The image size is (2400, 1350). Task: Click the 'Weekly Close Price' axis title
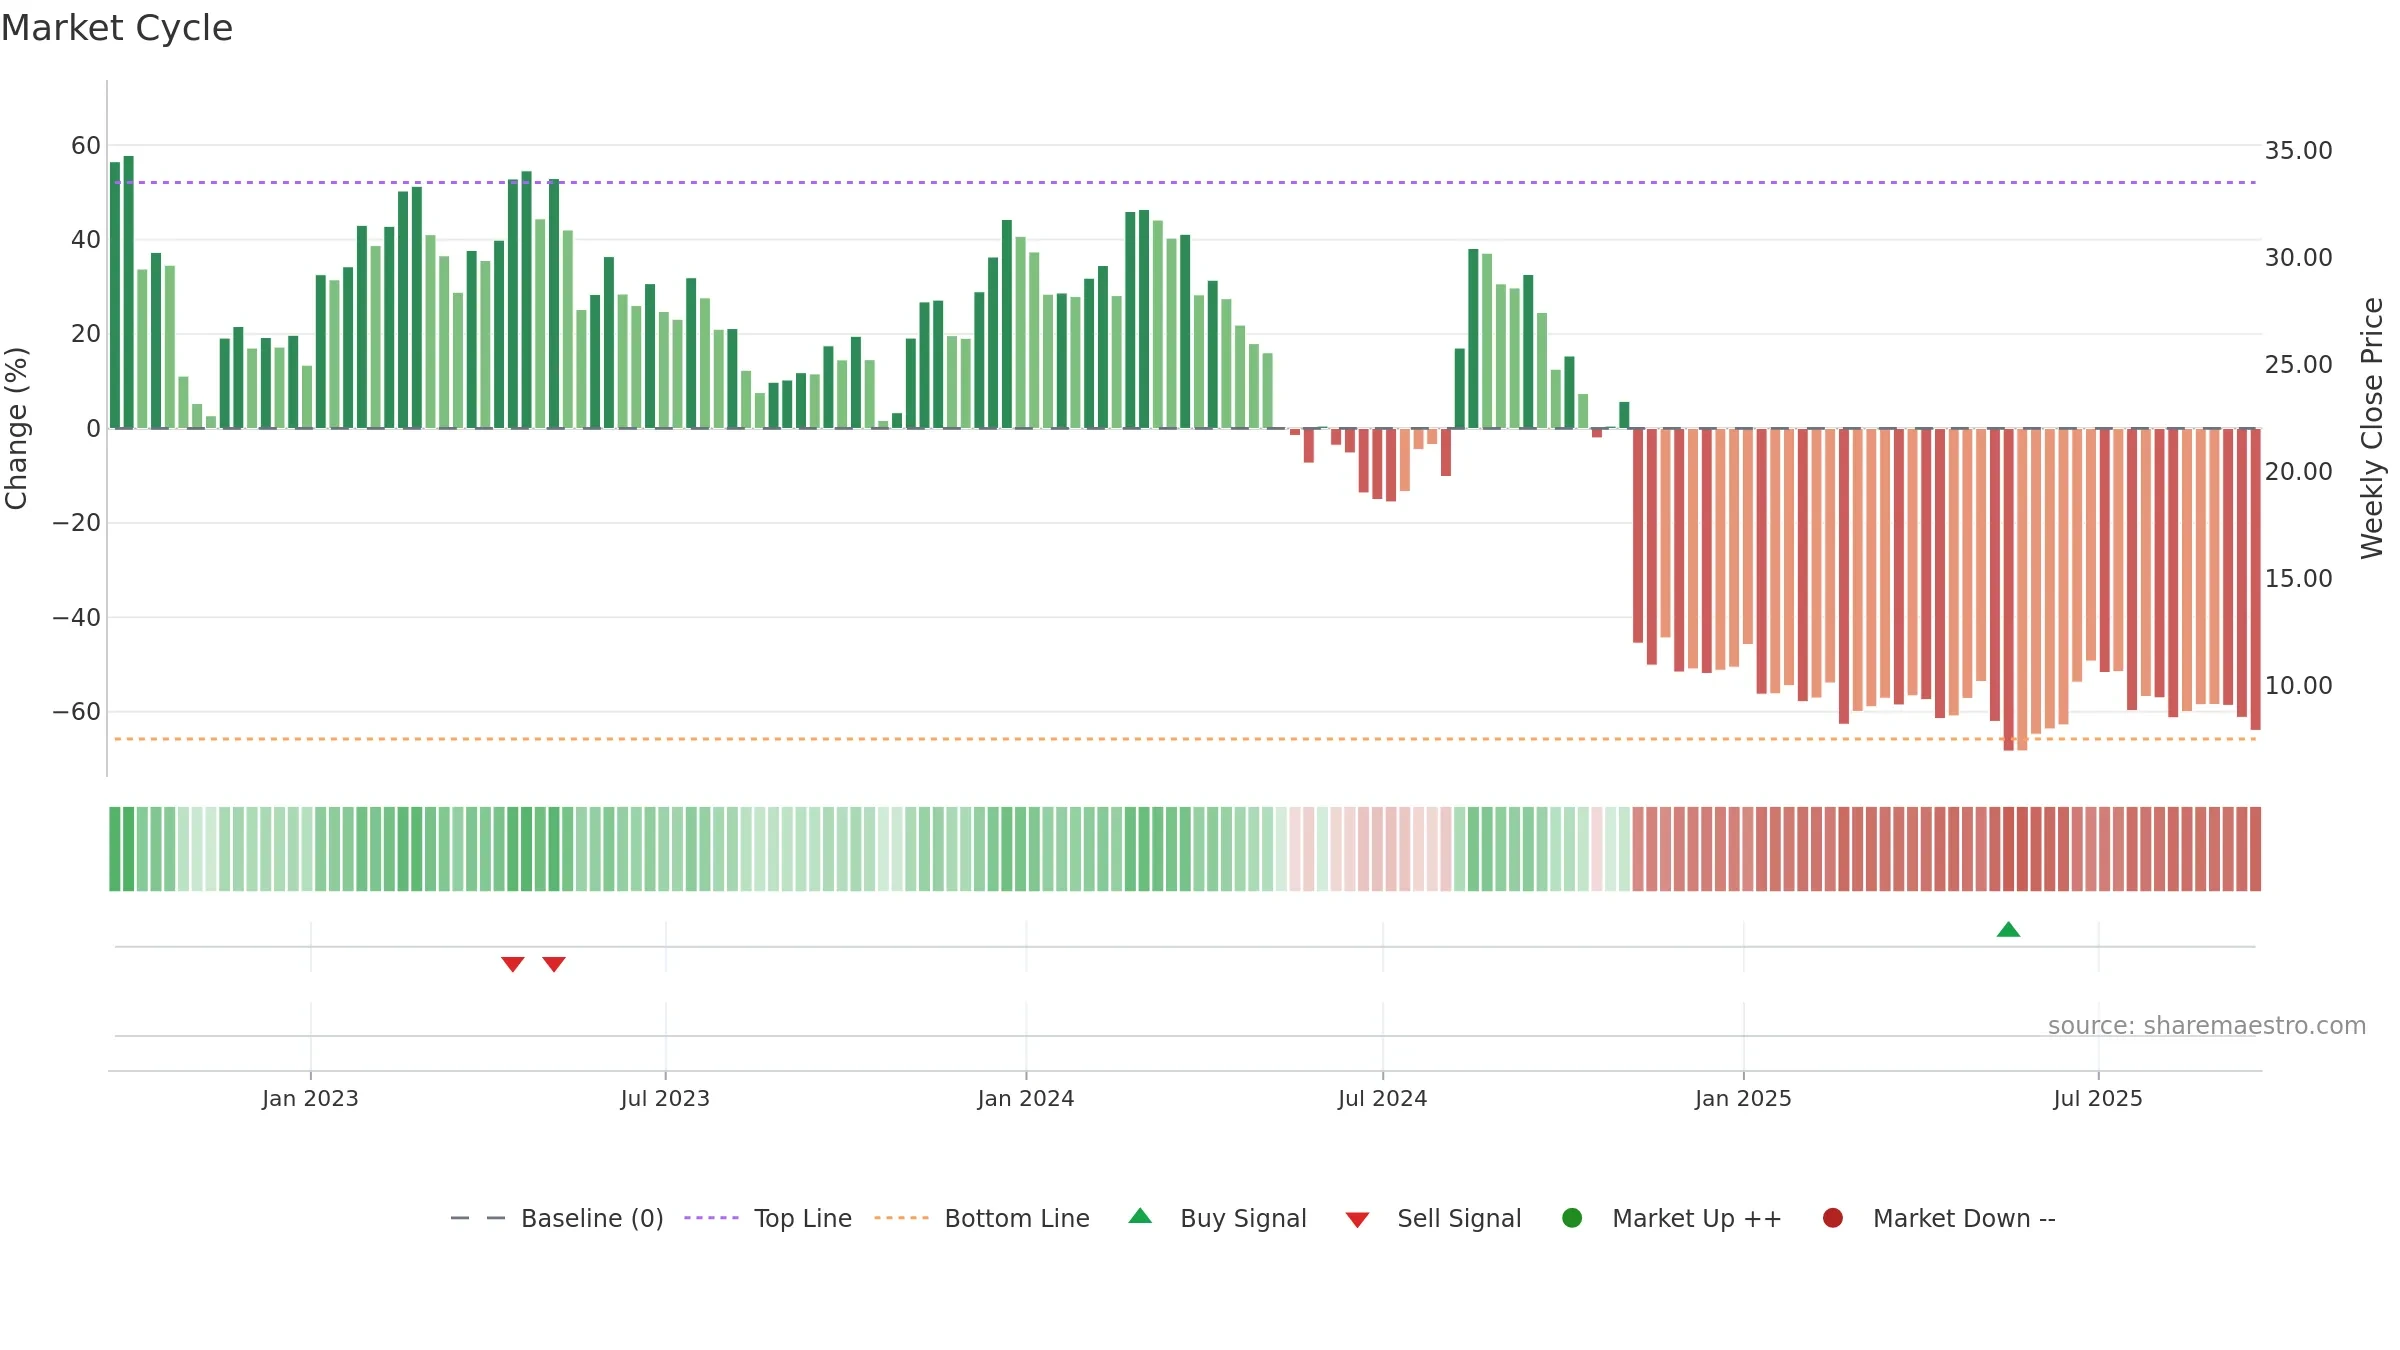tap(2372, 428)
